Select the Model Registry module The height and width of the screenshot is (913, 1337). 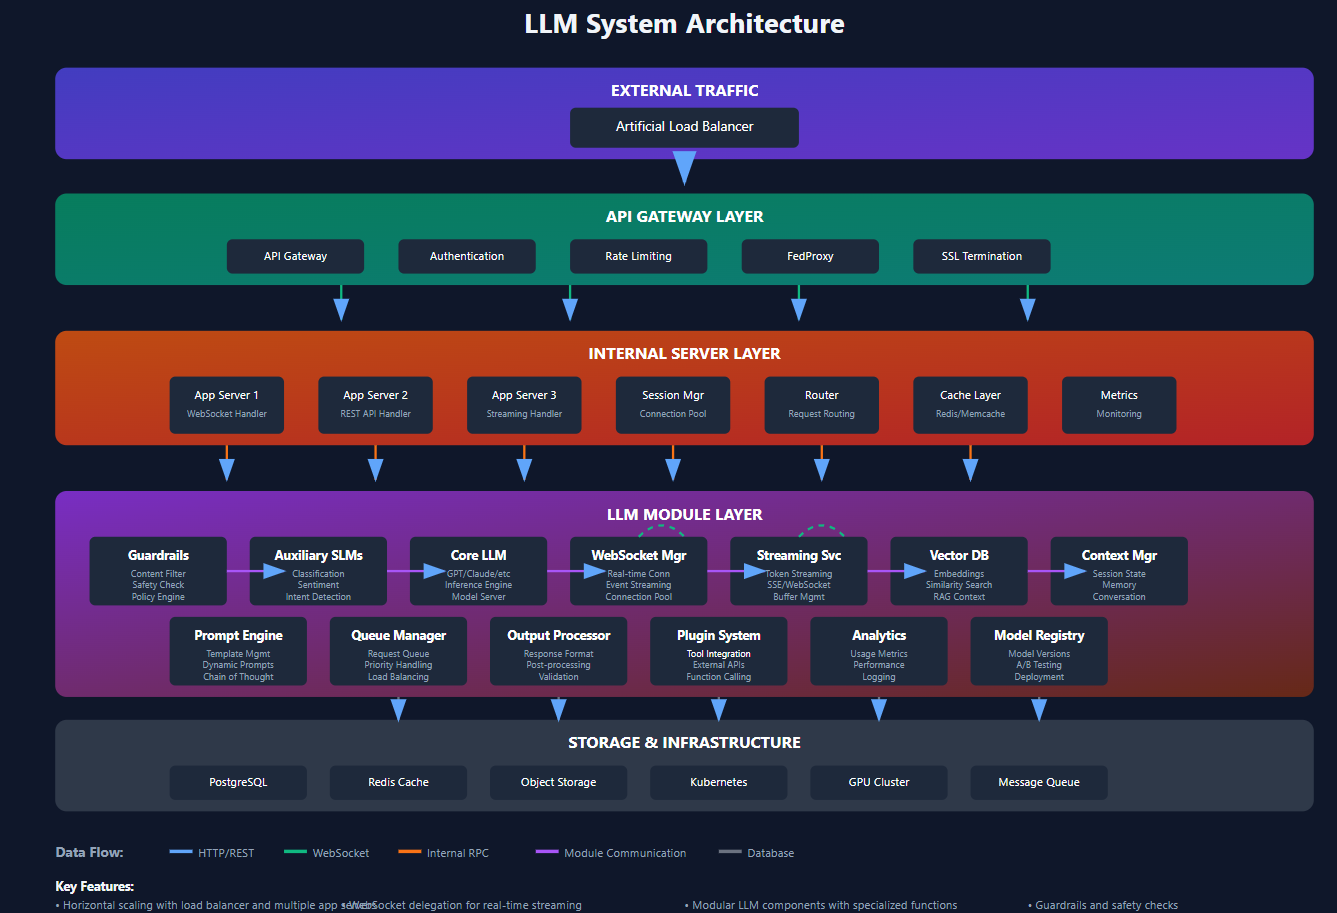(x=1038, y=651)
